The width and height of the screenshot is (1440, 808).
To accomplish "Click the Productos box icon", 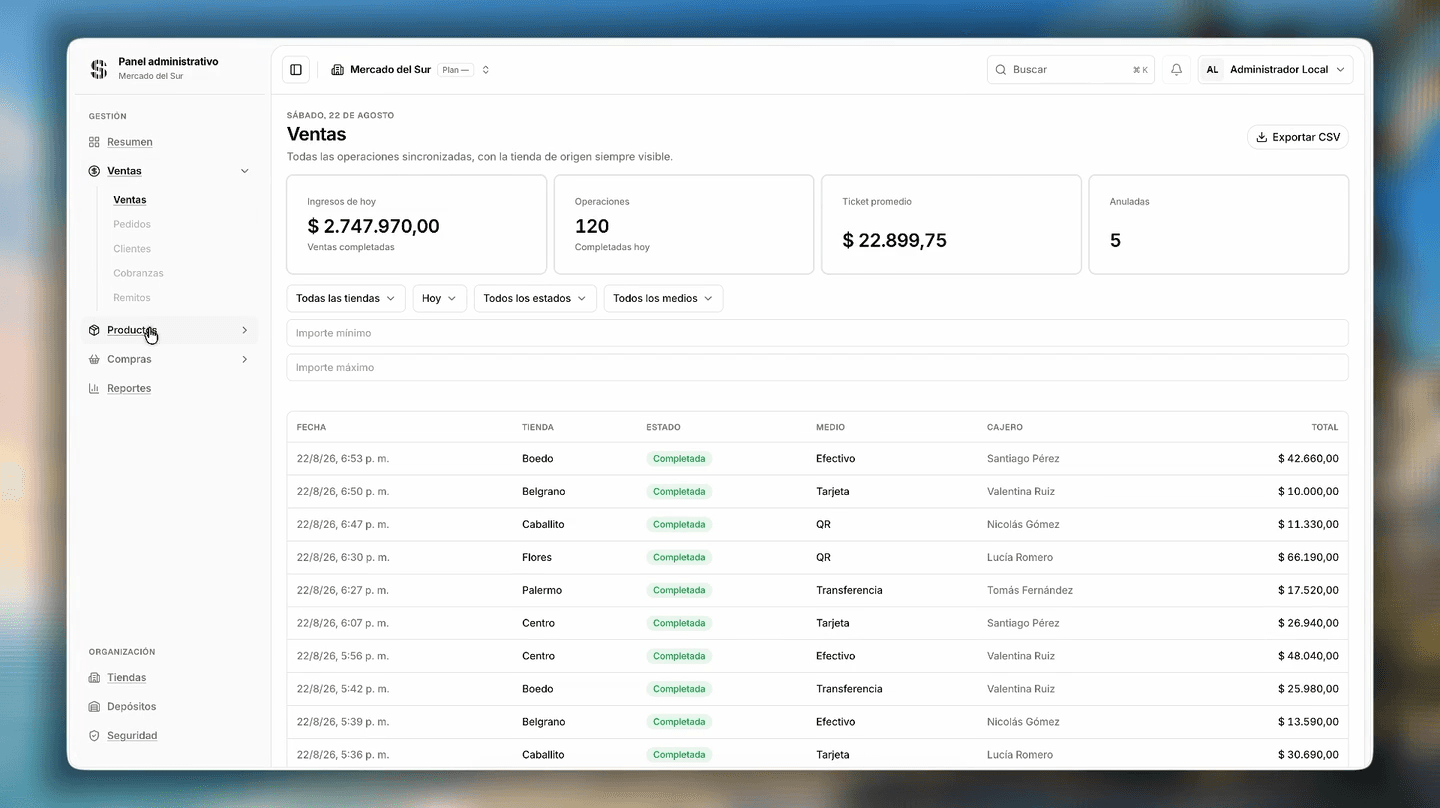I will pyautogui.click(x=94, y=330).
